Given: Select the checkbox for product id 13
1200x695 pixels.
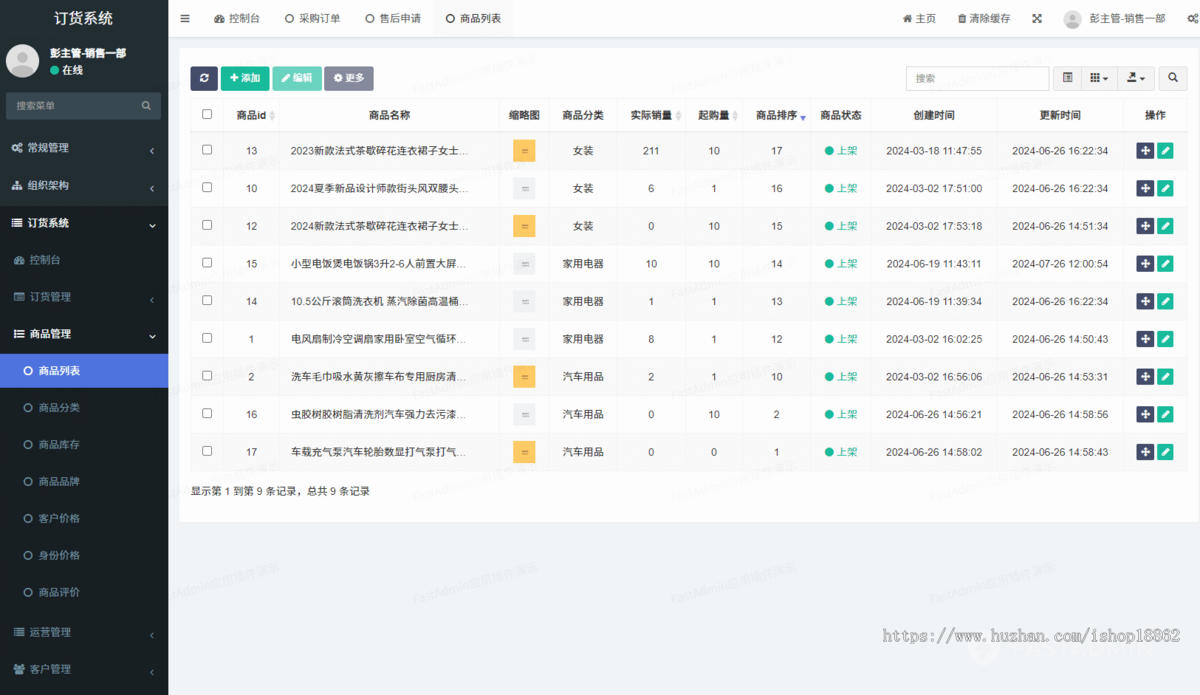Looking at the screenshot, I should (x=207, y=150).
